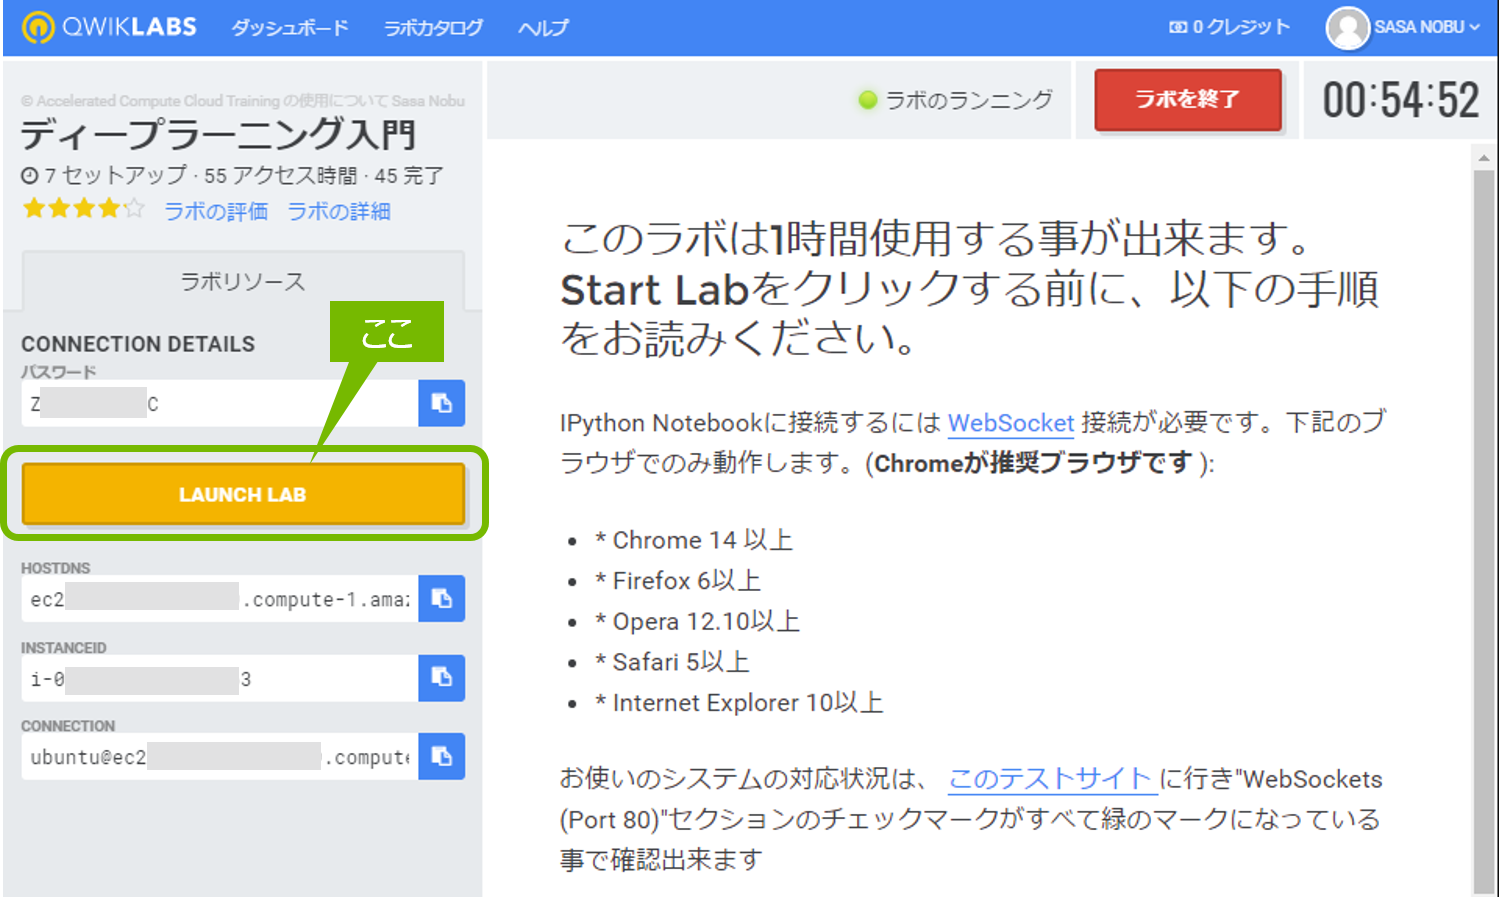Select the ラボリソース tab
The height and width of the screenshot is (897, 1499).
[x=243, y=281]
